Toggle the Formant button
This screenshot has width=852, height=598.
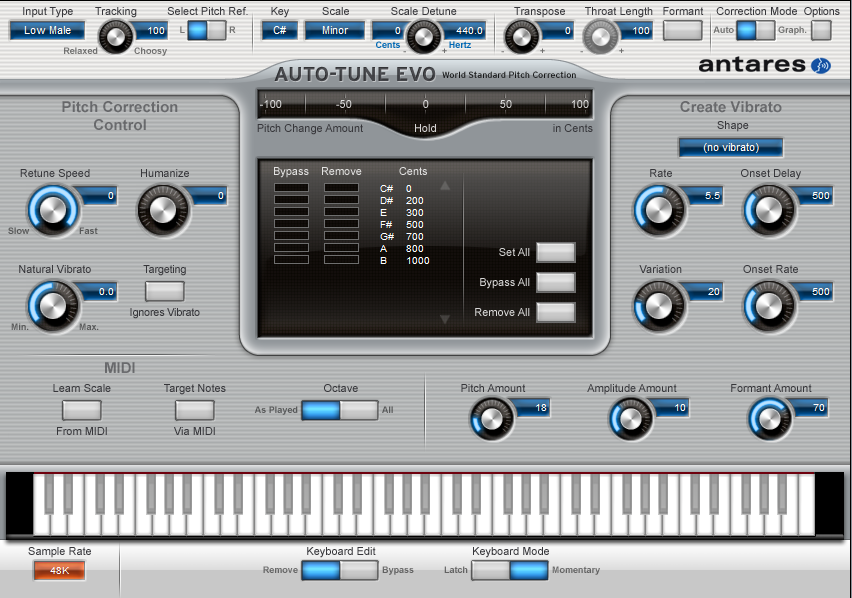coord(682,30)
